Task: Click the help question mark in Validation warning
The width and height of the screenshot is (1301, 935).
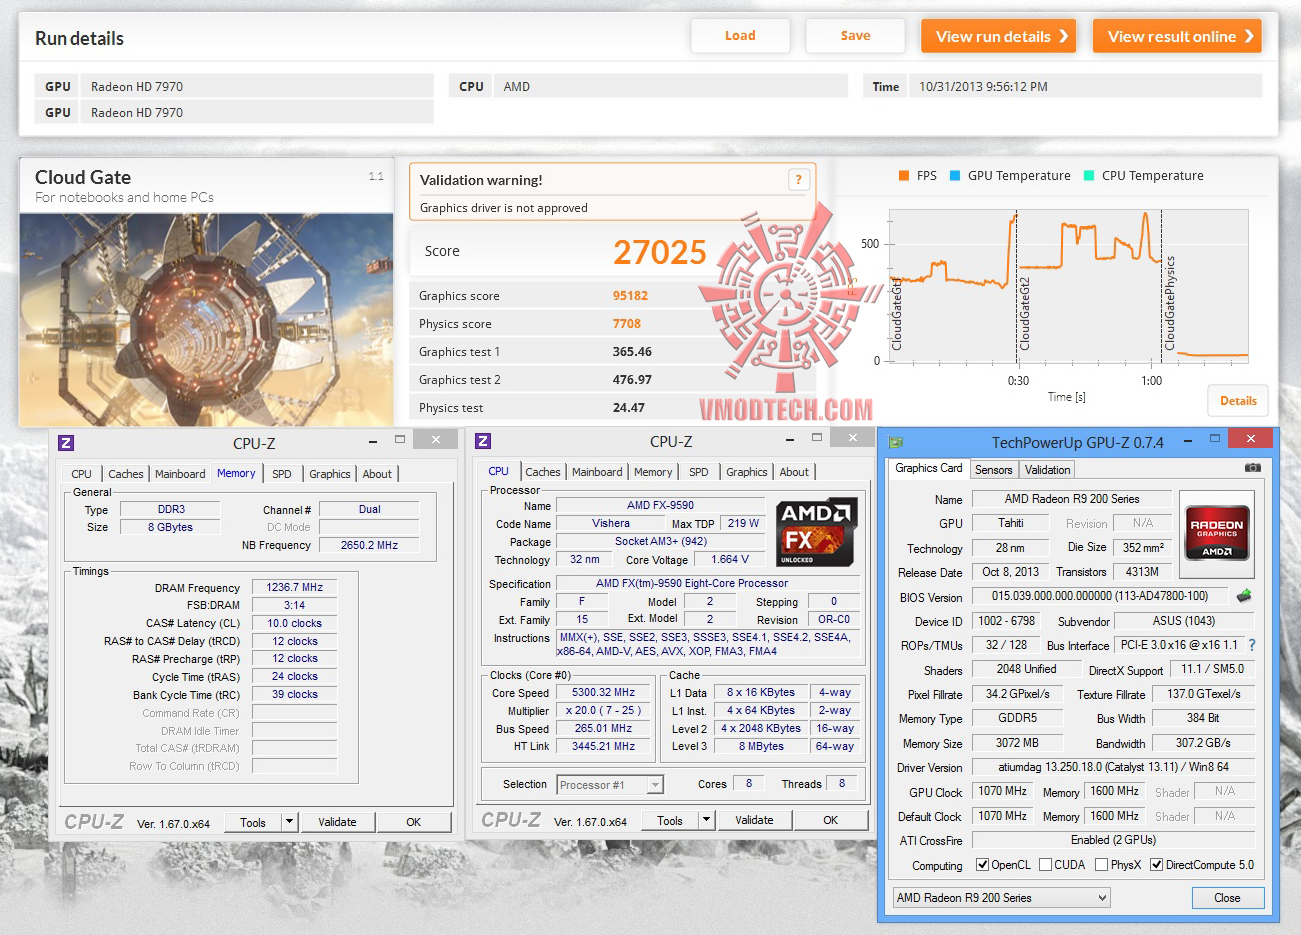Action: [x=798, y=180]
